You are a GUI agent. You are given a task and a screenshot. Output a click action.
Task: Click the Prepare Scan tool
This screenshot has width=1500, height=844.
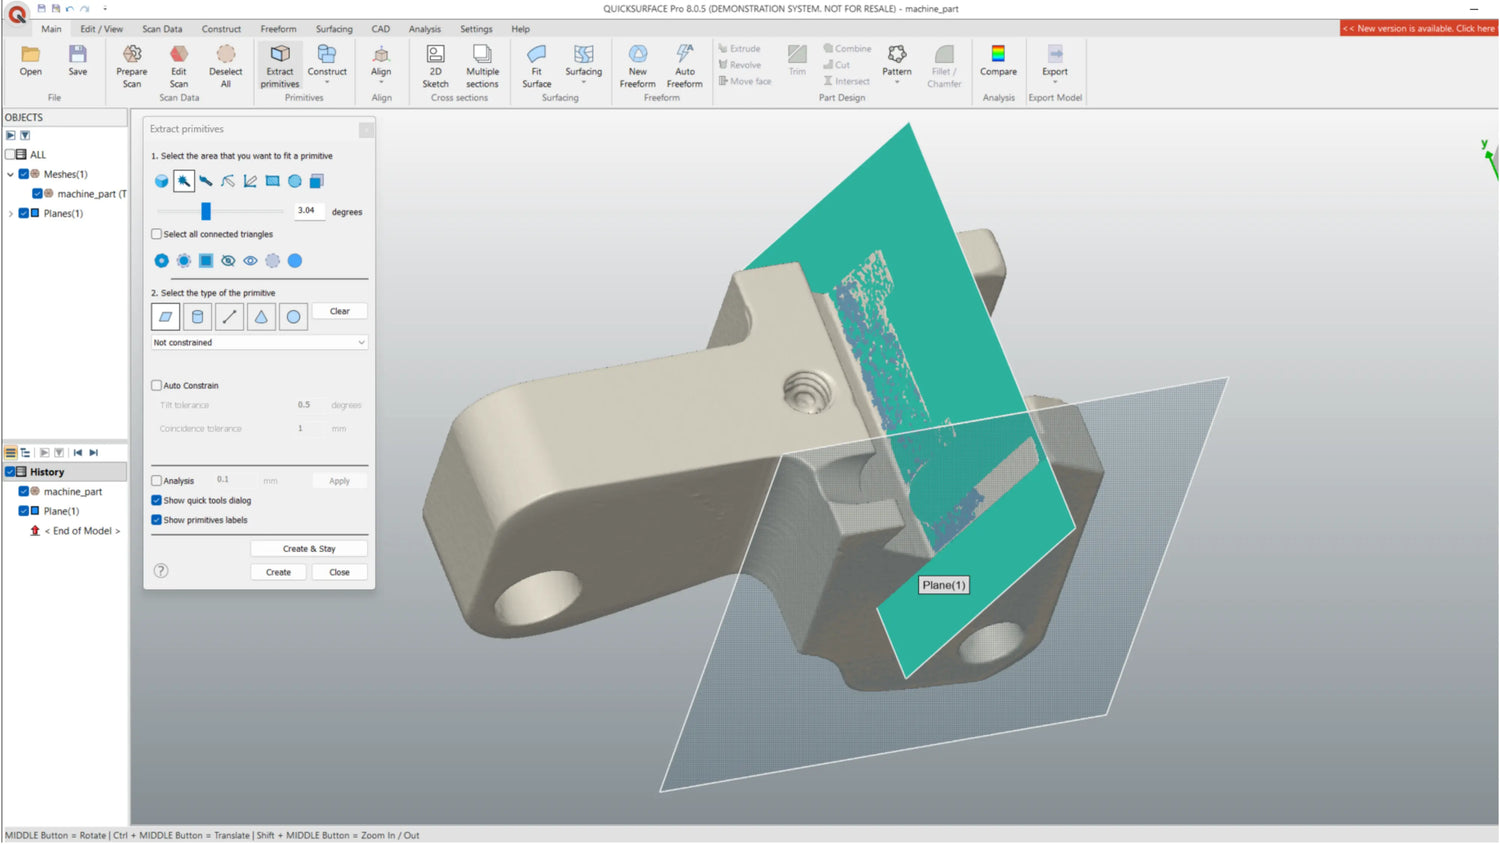[x=131, y=64]
